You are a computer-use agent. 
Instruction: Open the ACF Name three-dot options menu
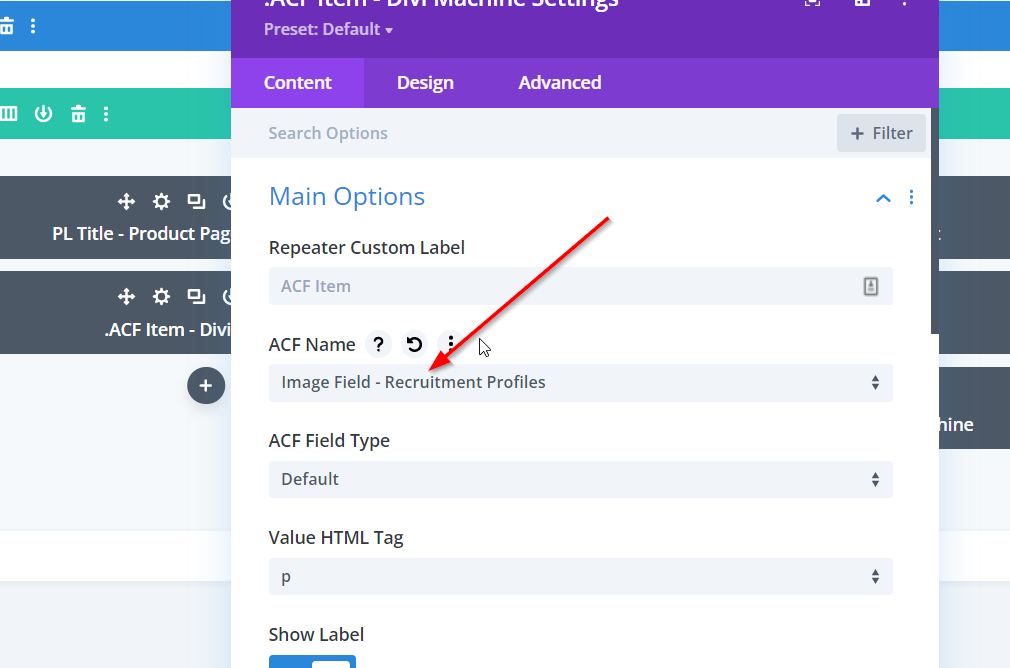[451, 344]
